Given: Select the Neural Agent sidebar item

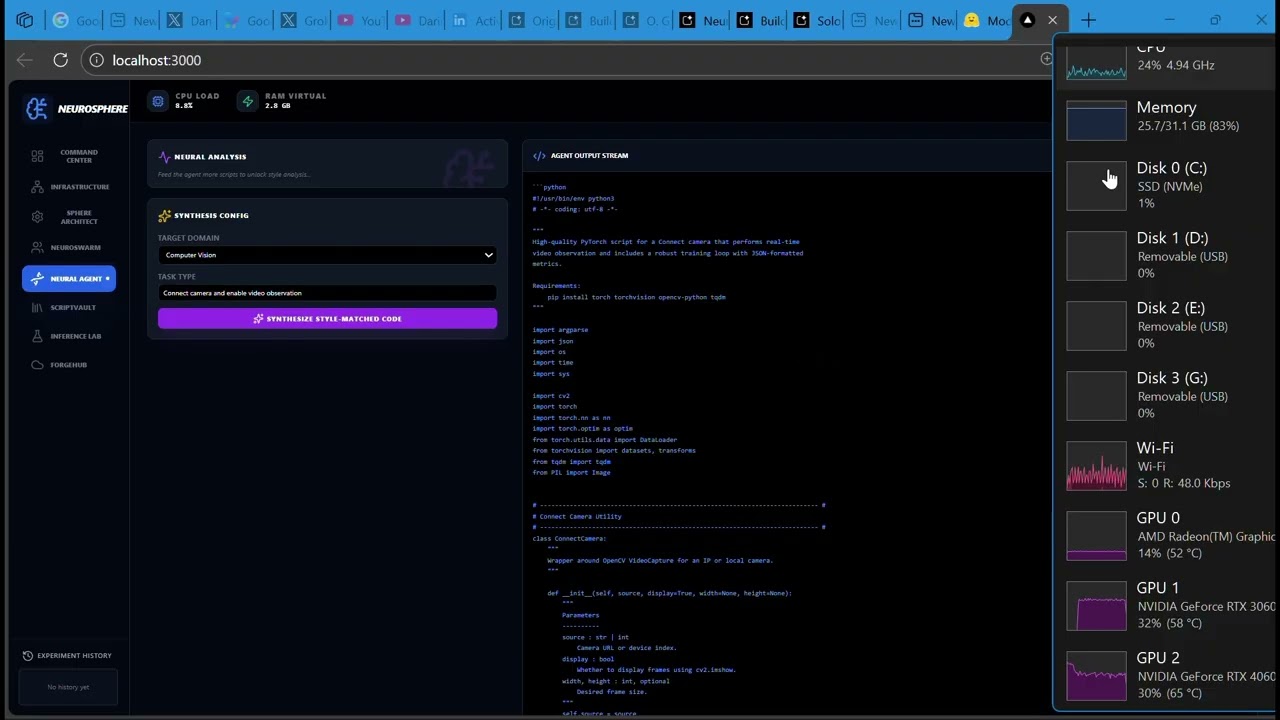Looking at the screenshot, I should pyautogui.click(x=68, y=278).
